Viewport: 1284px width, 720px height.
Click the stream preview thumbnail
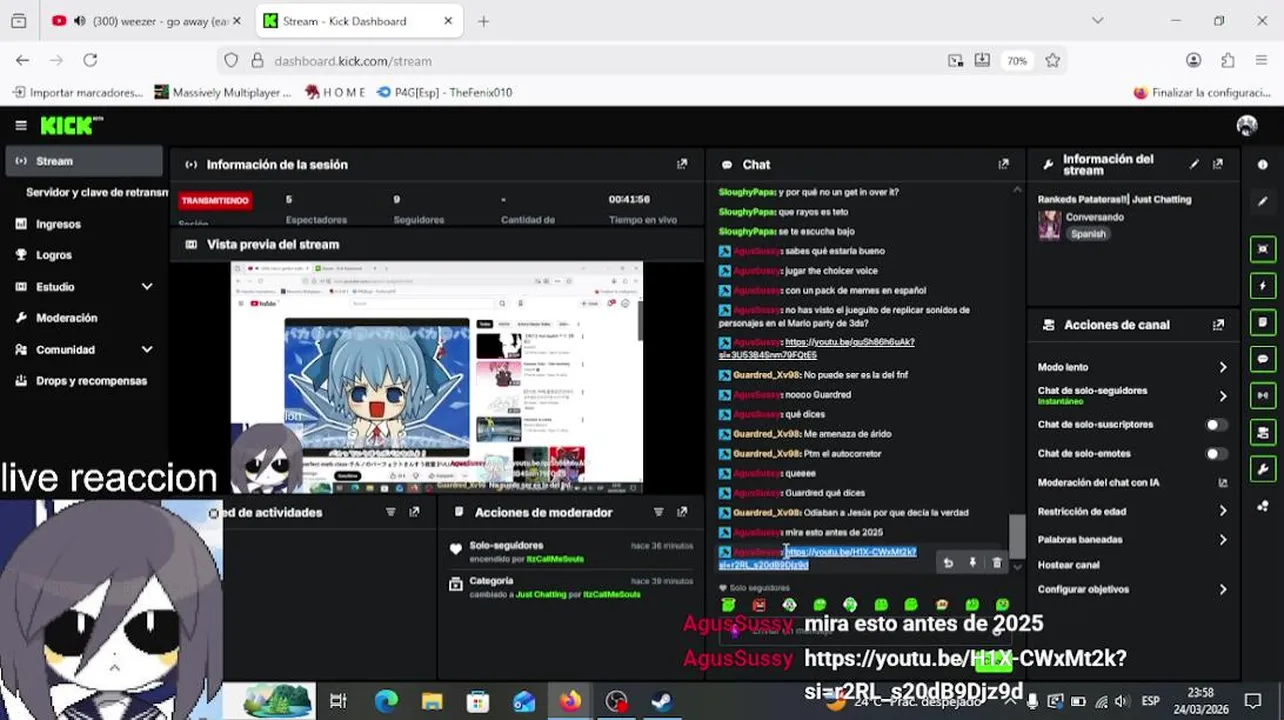[x=437, y=377]
